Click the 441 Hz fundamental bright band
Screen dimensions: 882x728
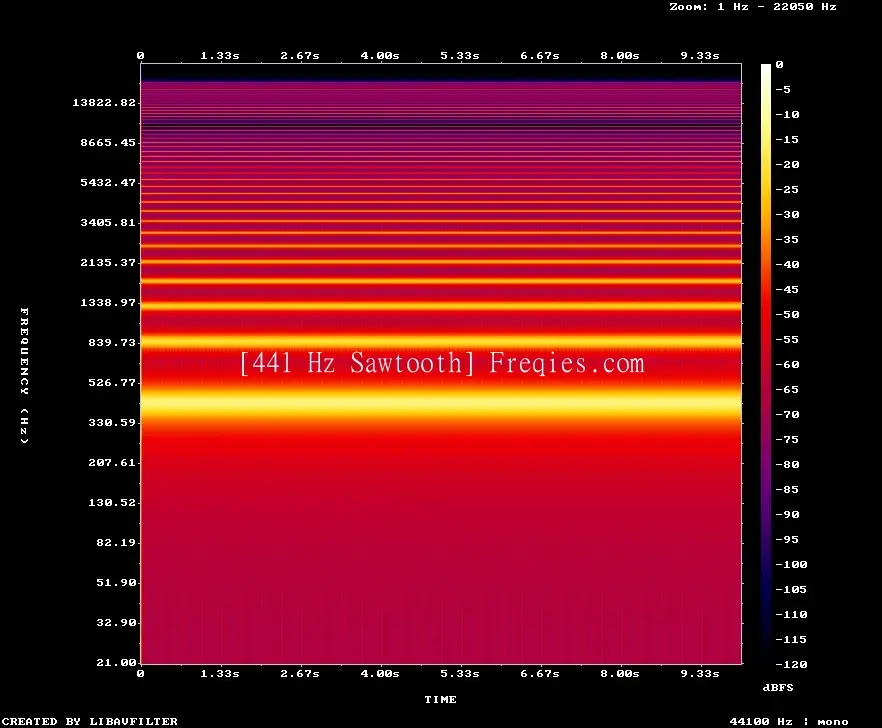441,403
